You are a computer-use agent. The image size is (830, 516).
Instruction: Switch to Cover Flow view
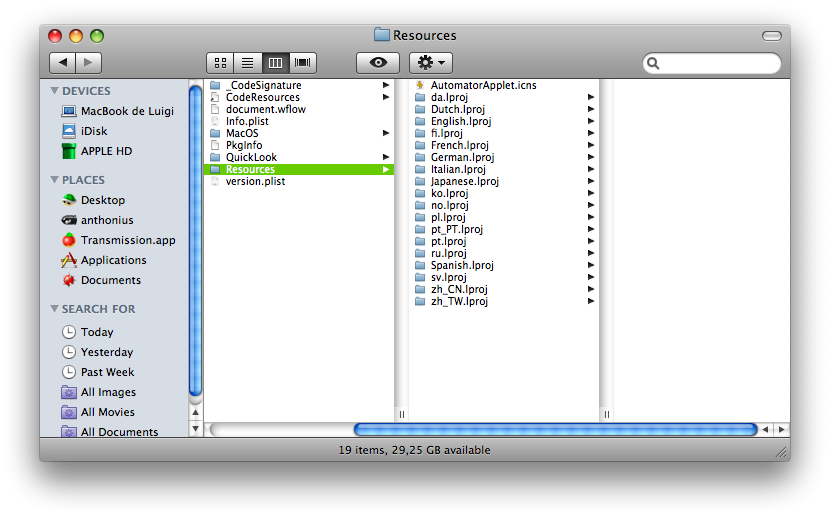303,63
